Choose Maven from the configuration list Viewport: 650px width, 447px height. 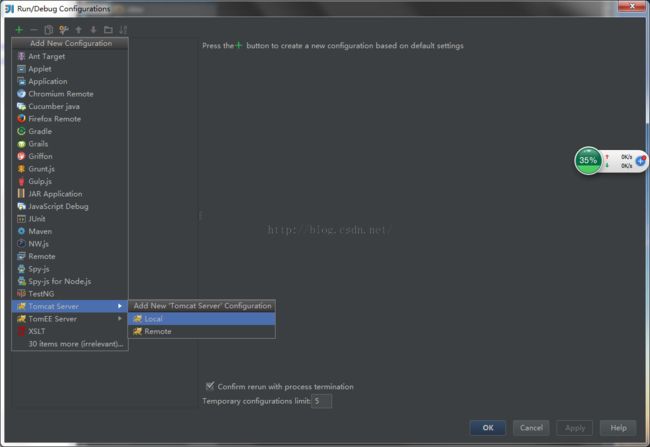pos(40,231)
